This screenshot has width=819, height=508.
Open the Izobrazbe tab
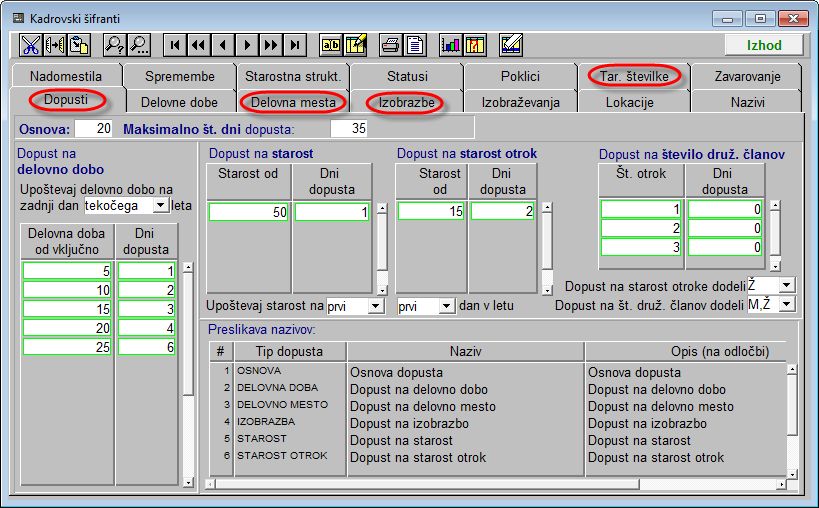click(404, 102)
